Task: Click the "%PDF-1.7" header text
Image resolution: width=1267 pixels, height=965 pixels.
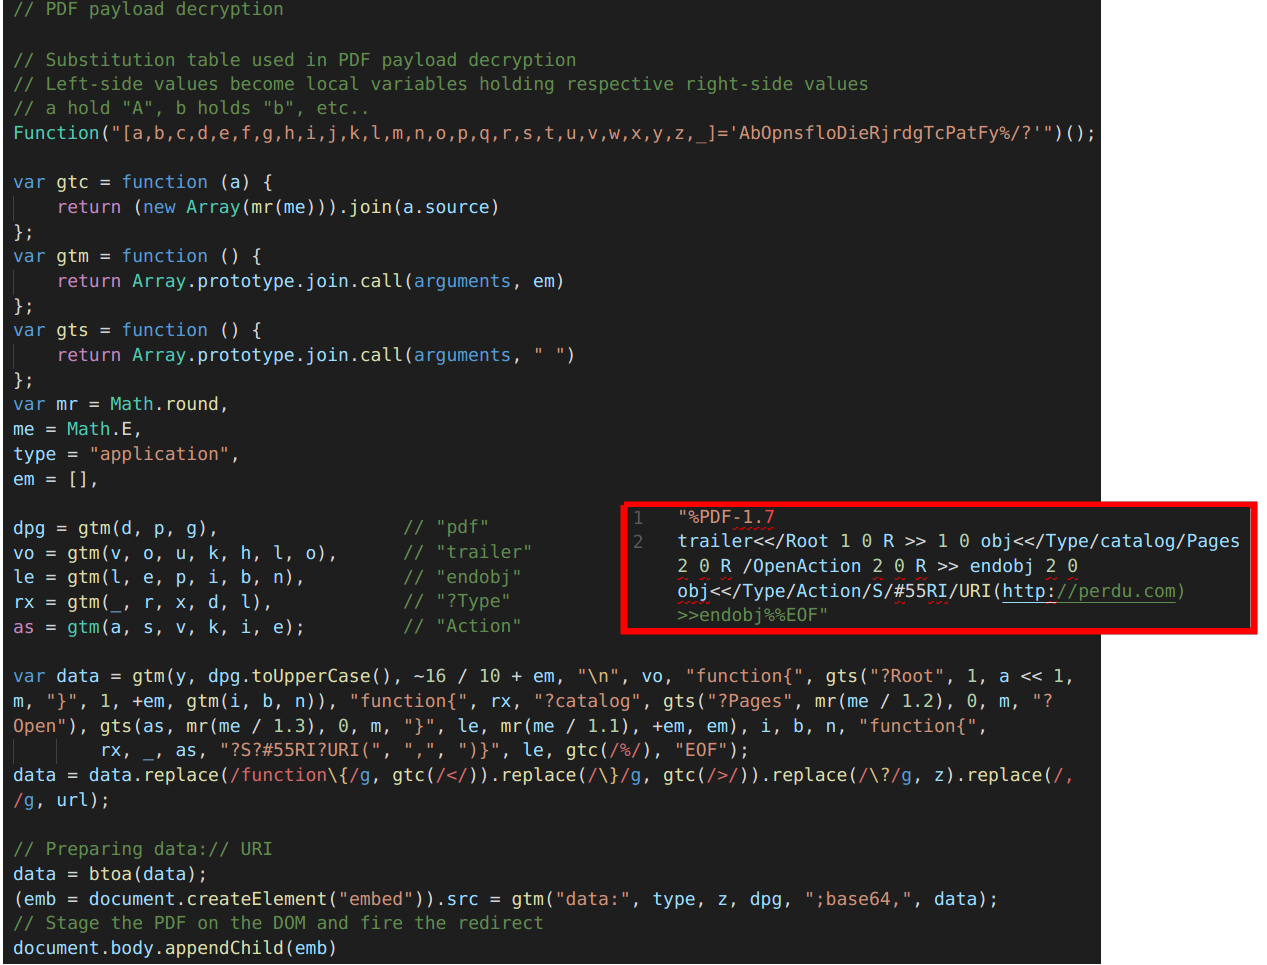Action: click(x=726, y=517)
